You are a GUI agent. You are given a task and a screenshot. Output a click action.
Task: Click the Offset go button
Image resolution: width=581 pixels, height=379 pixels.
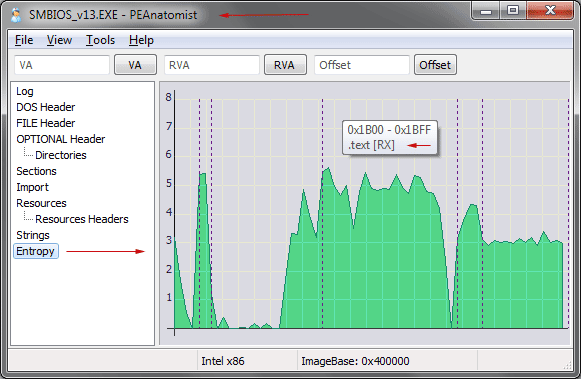point(435,65)
